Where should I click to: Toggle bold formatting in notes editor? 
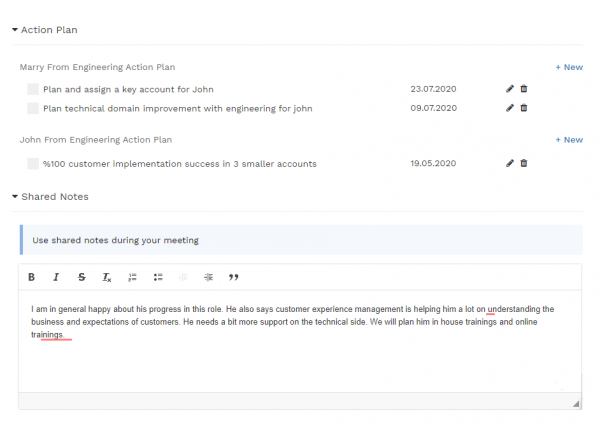point(31,277)
